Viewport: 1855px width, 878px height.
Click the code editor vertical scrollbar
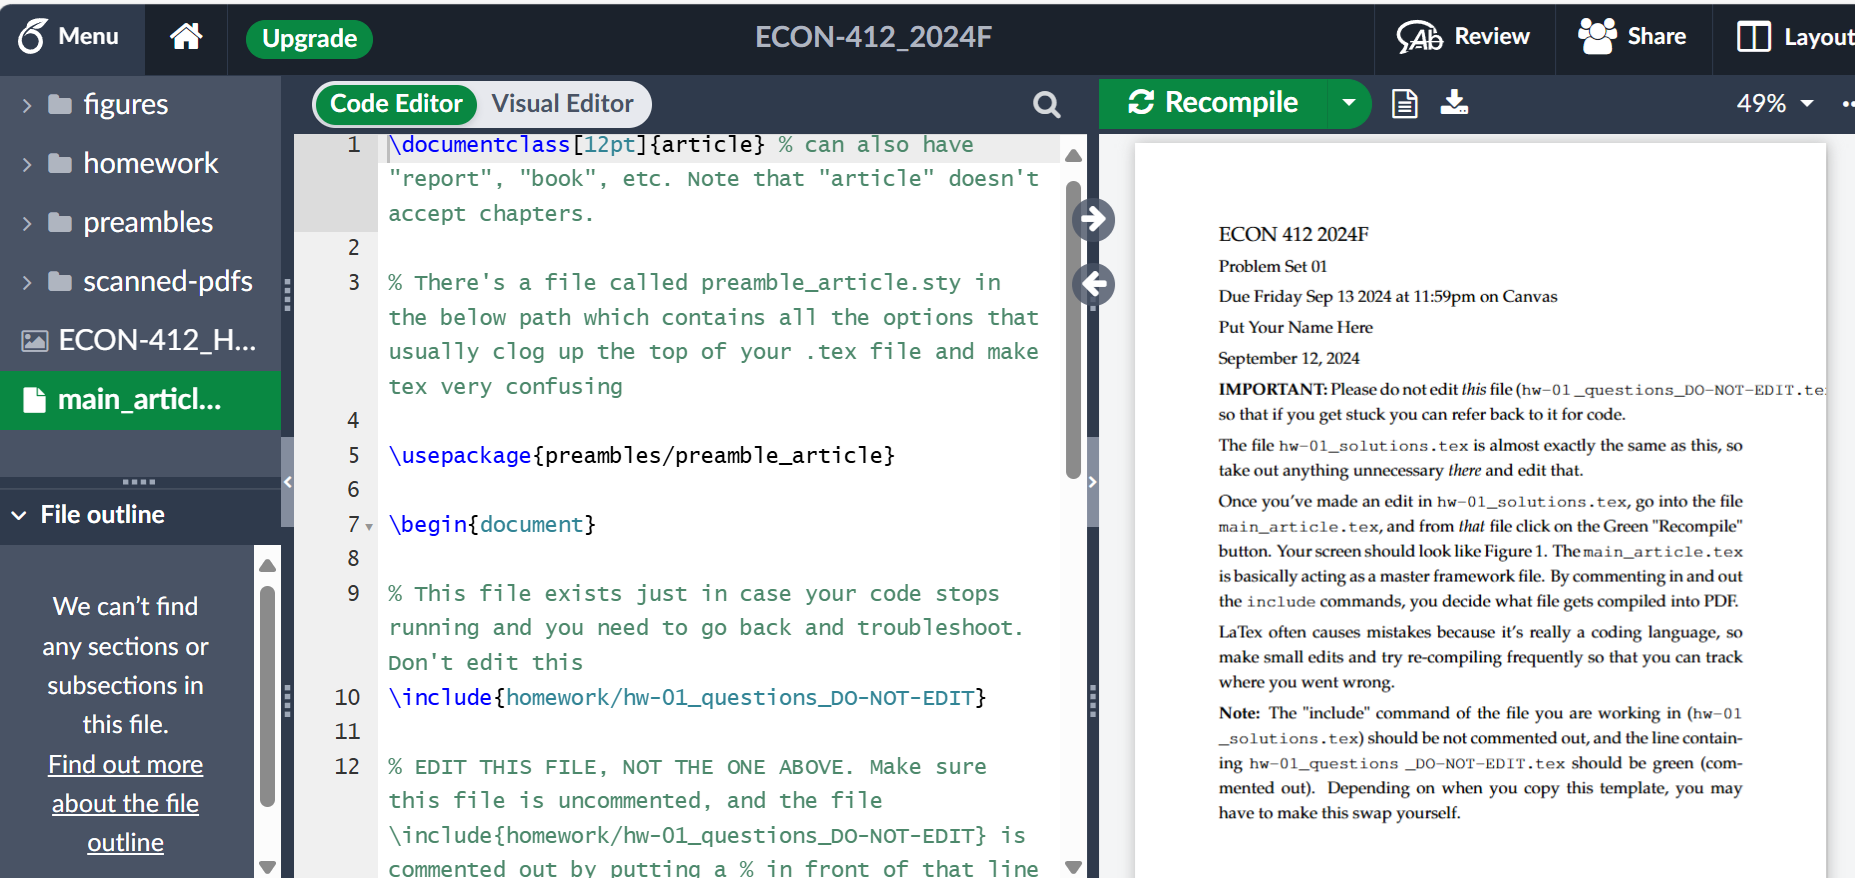pyautogui.click(x=1074, y=330)
